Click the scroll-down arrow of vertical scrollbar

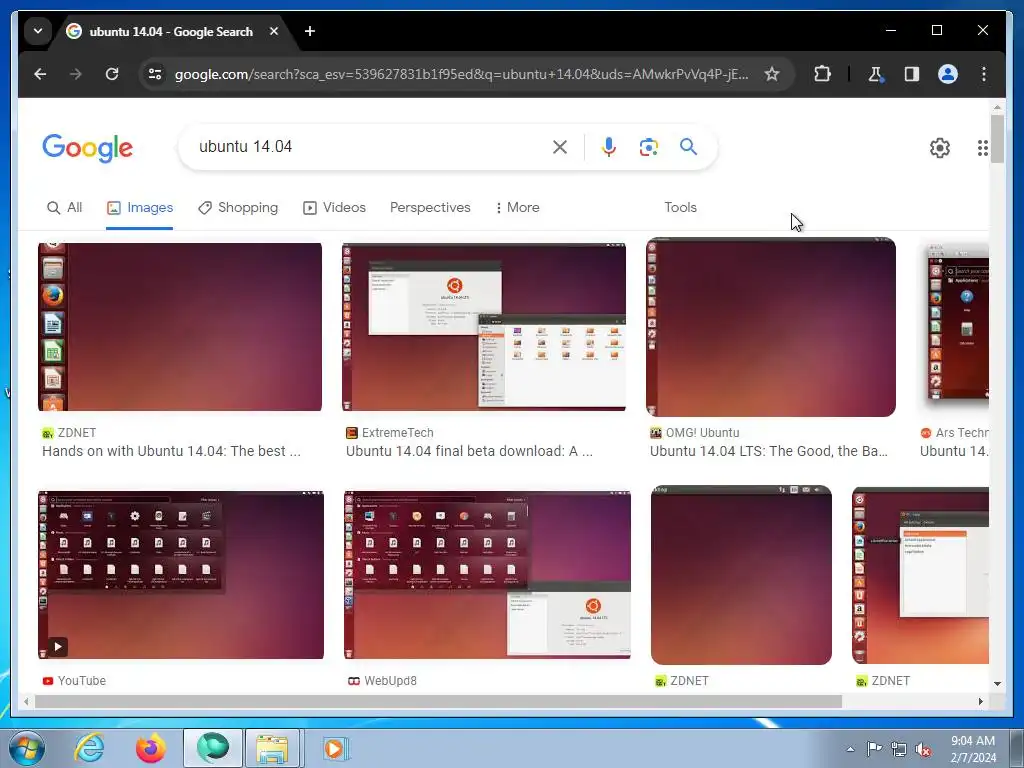[x=997, y=684]
